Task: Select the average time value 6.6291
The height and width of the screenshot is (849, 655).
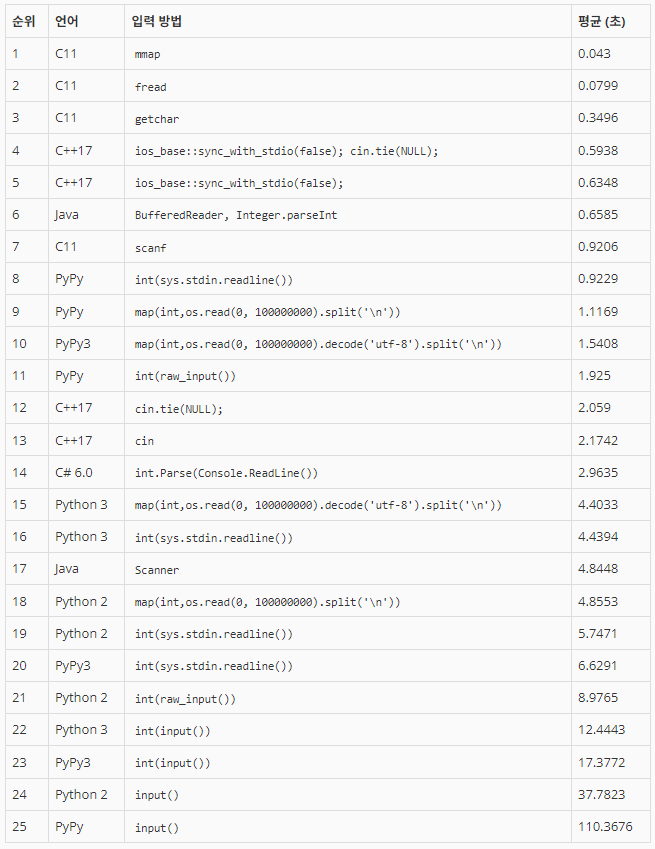Action: click(x=598, y=665)
